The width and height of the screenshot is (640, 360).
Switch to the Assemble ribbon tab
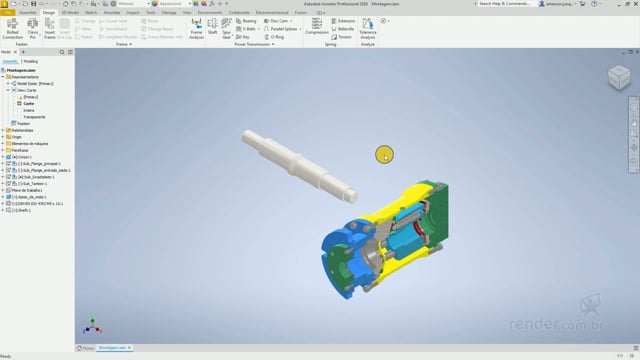28,13
